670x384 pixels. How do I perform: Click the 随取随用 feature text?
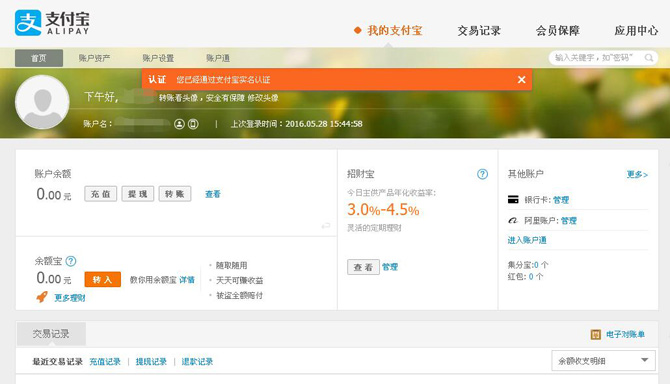click(x=232, y=265)
